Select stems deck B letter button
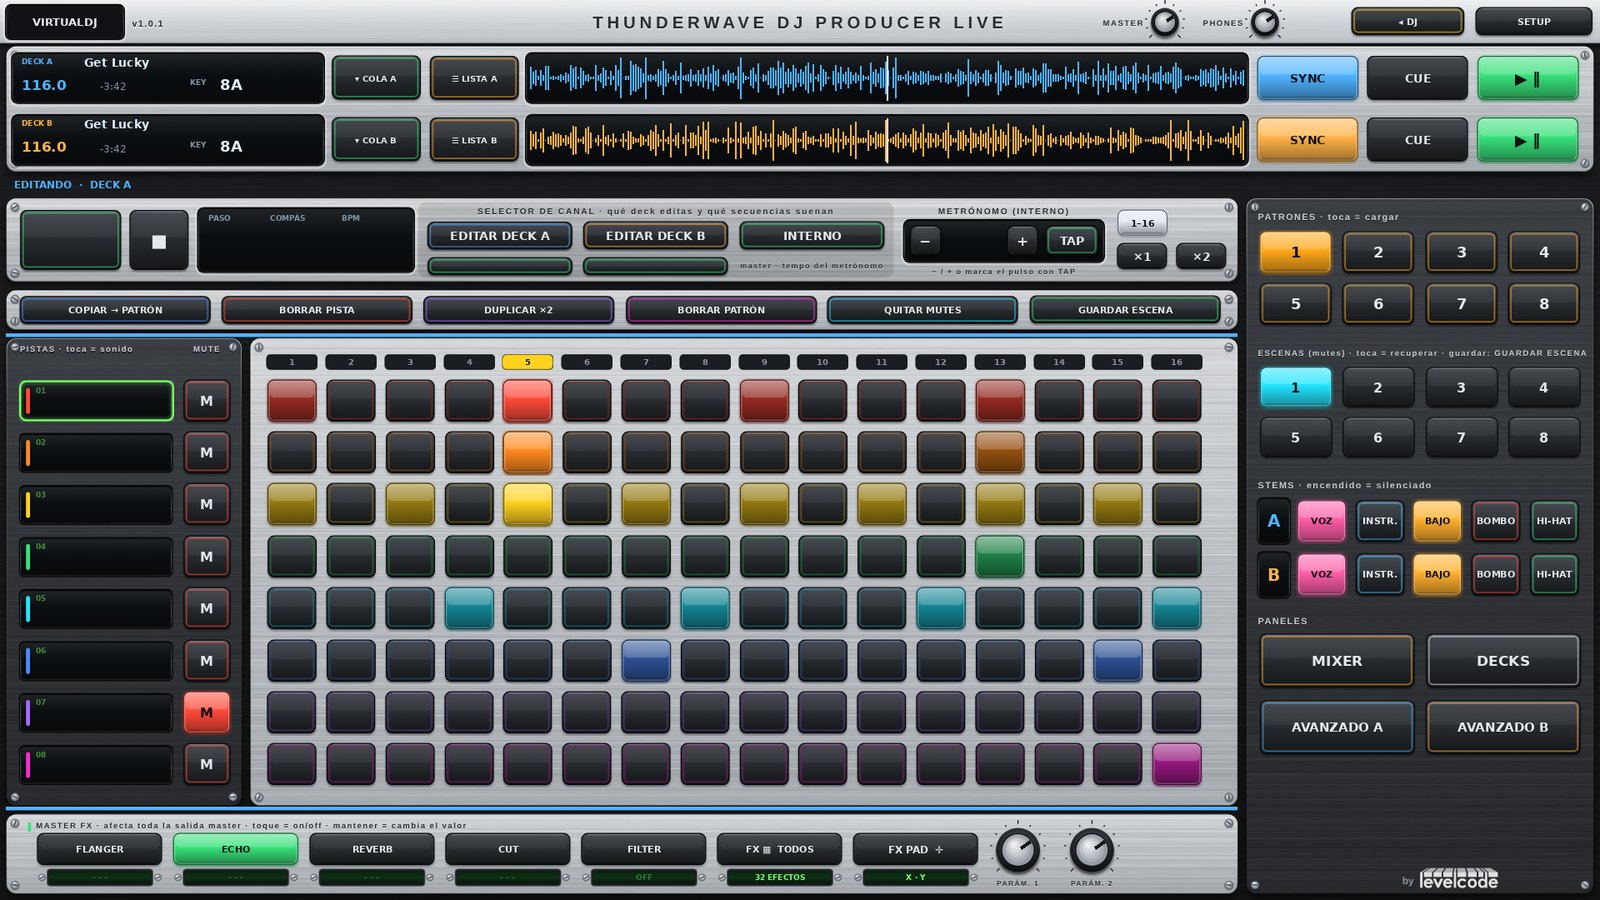 pos(1273,575)
